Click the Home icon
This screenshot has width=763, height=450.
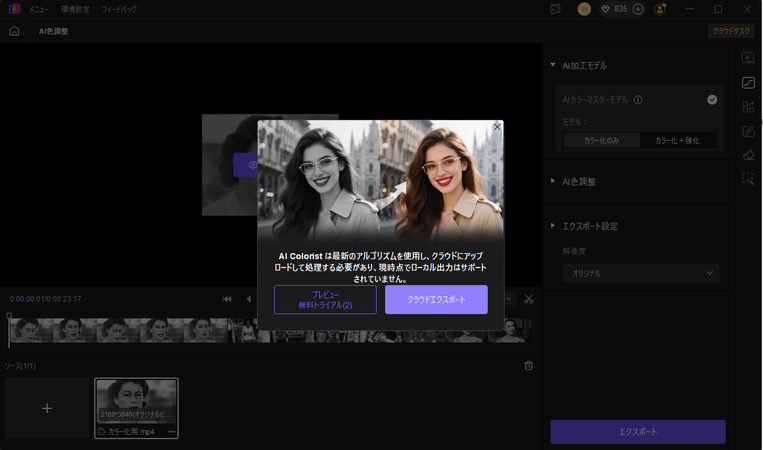(14, 31)
